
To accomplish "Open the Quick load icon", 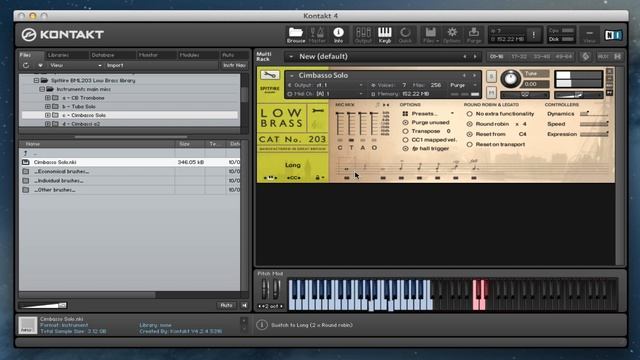I will tap(405, 35).
